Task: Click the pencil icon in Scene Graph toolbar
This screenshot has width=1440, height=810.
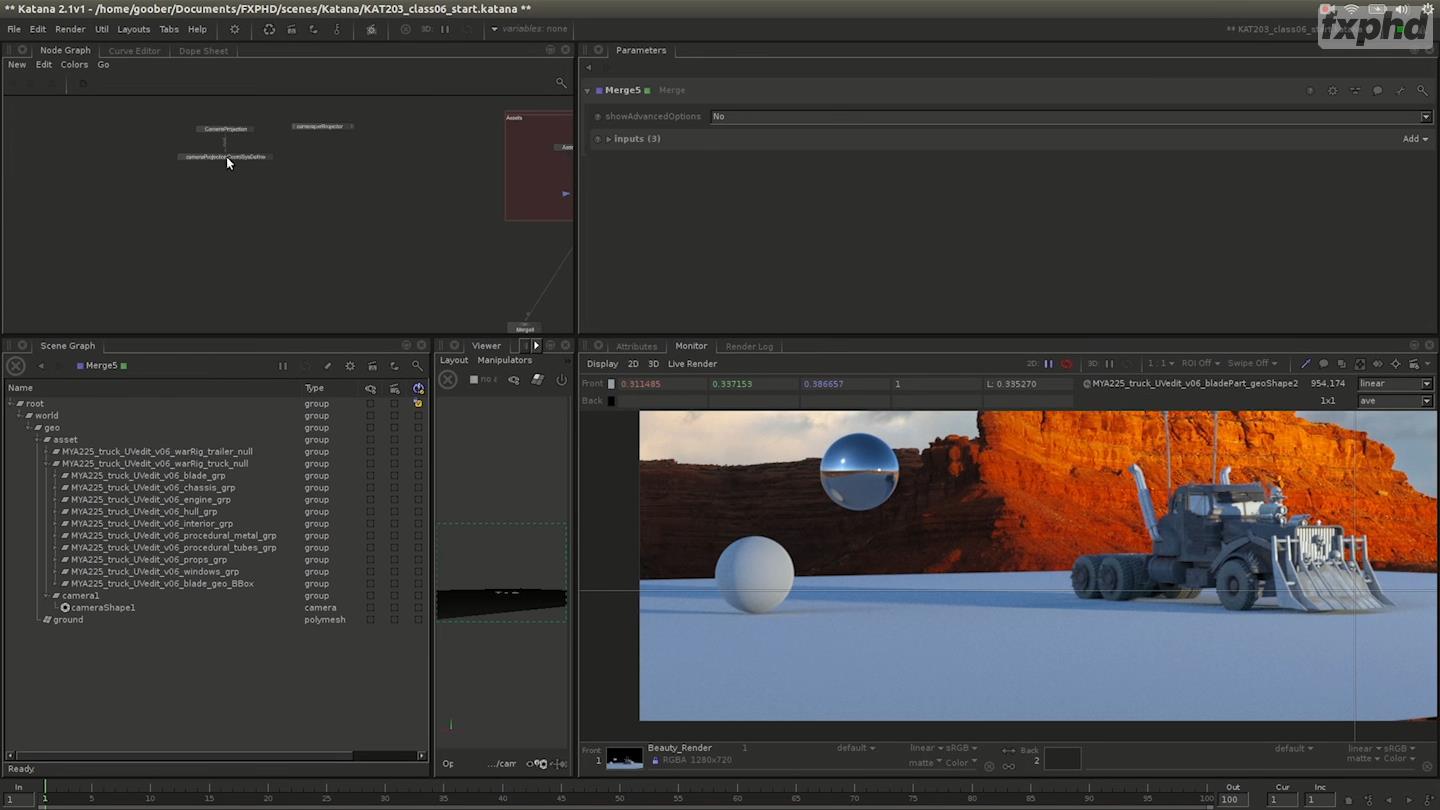Action: 327,366
